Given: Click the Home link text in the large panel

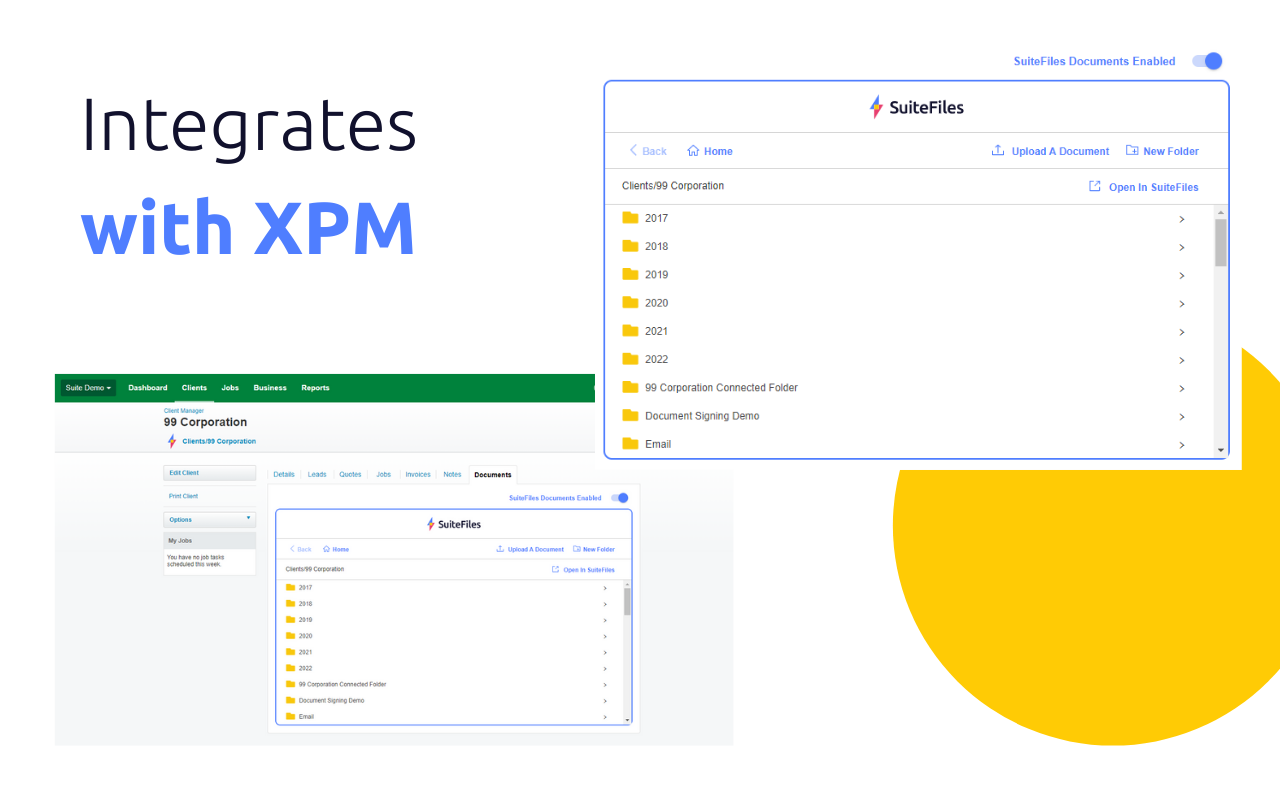Looking at the screenshot, I should pyautogui.click(x=718, y=152).
